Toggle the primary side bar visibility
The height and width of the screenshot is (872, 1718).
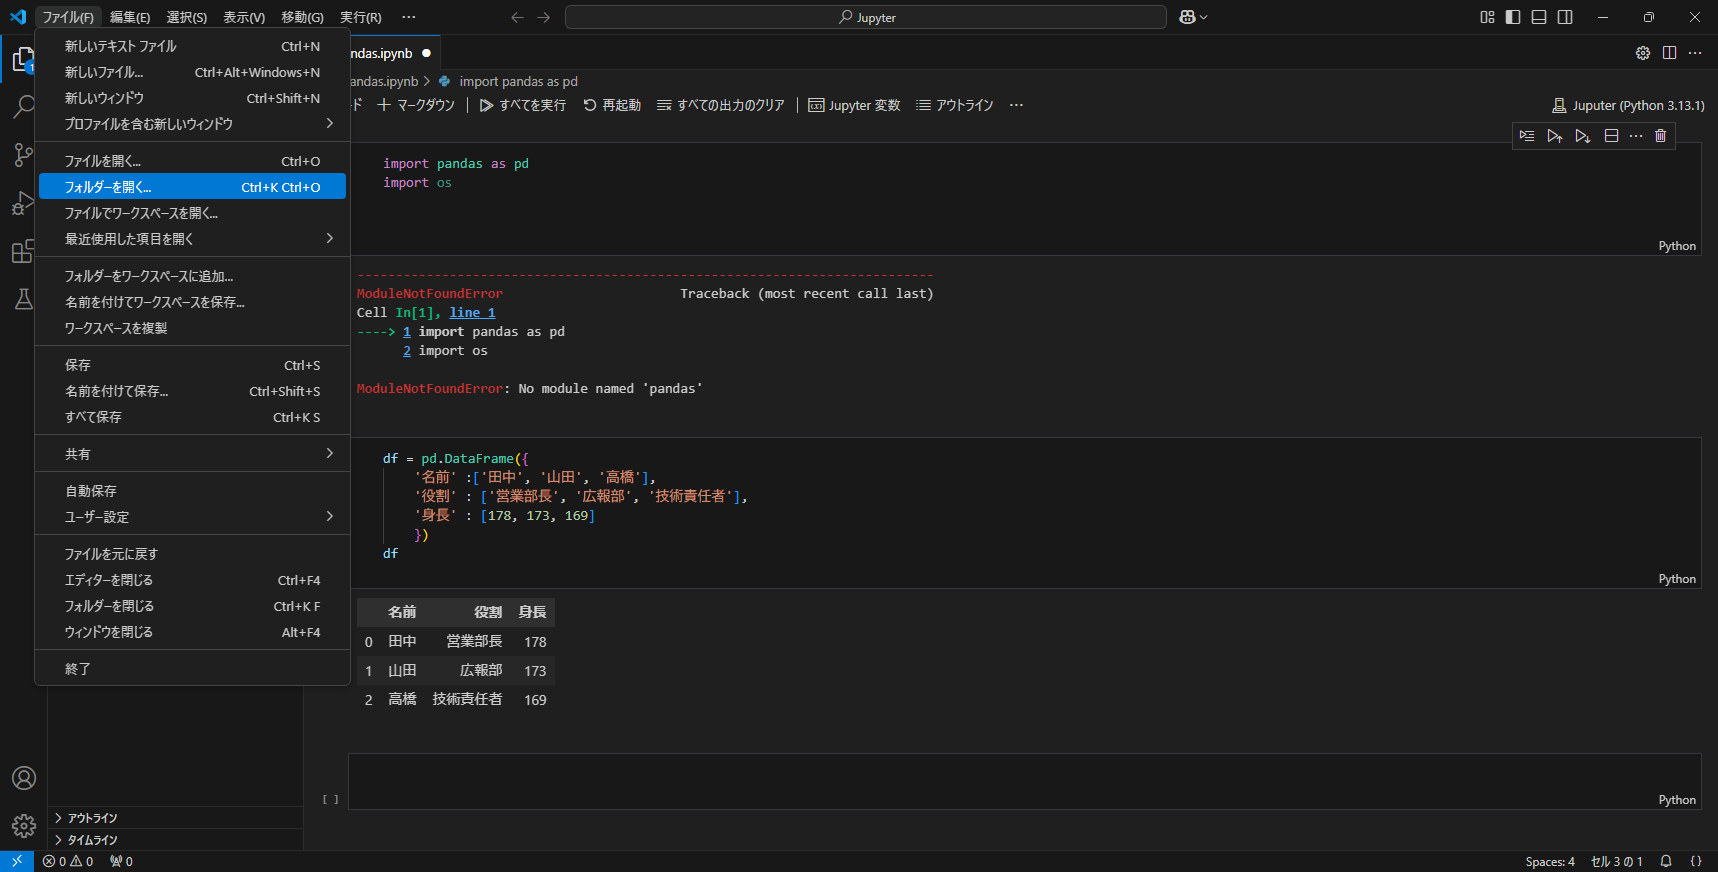[x=1513, y=17]
